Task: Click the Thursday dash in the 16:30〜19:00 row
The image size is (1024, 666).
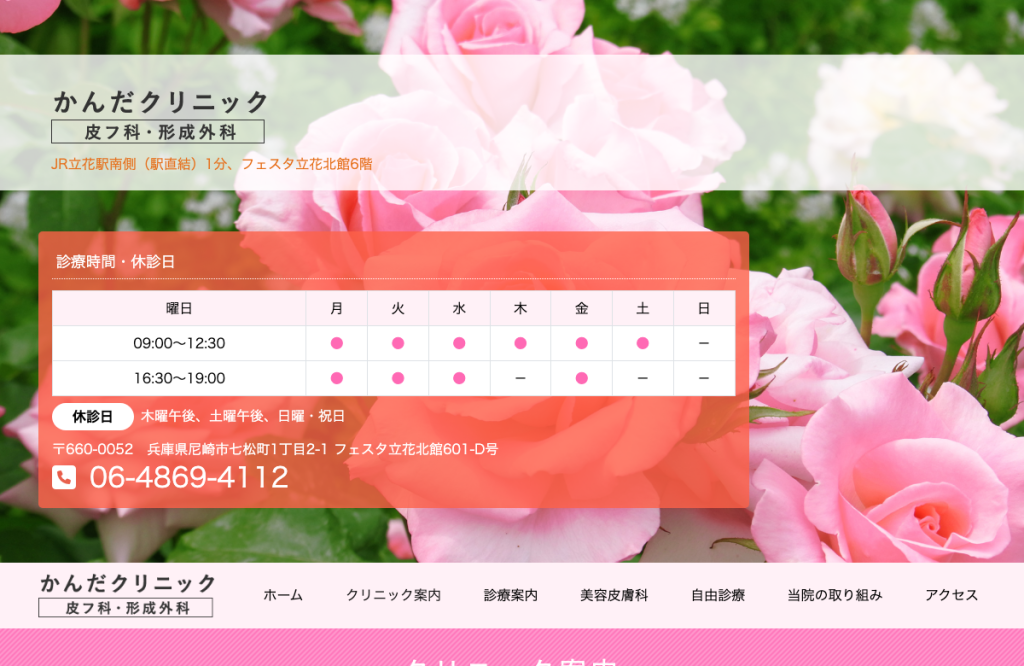Action: [x=520, y=378]
